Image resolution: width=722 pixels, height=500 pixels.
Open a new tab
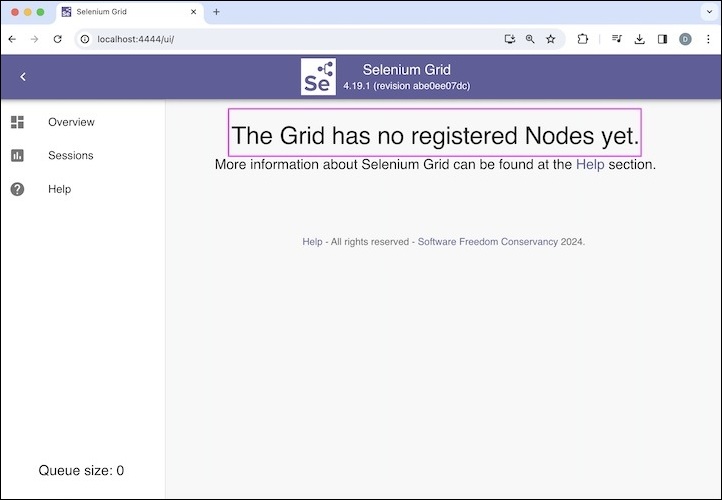click(x=216, y=12)
